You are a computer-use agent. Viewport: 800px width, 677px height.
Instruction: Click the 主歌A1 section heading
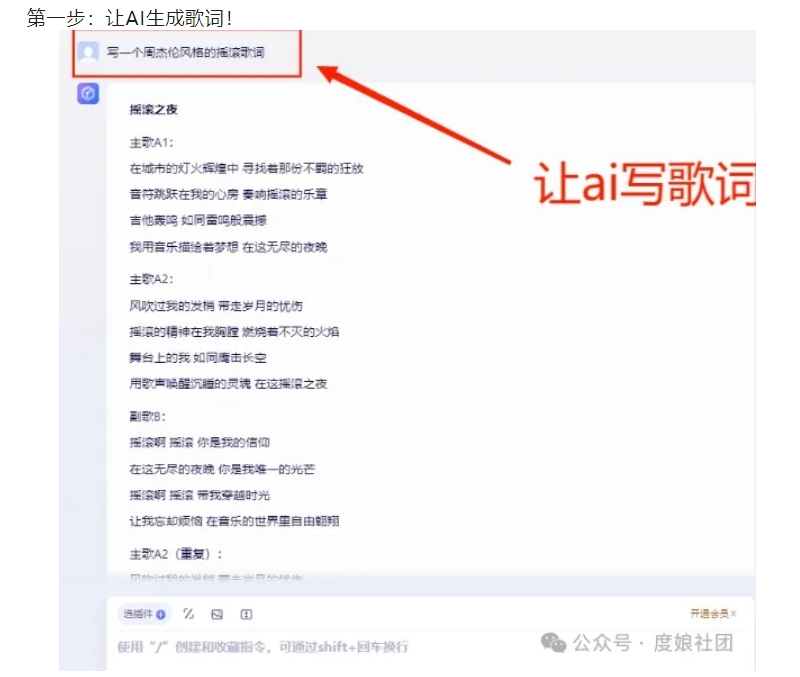pos(151,142)
